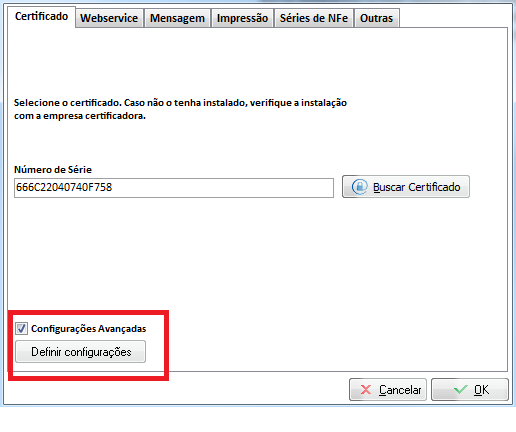Toggle the Configurações Avançadas checkbox
Viewport: 516px width, 432px height.
click(21, 328)
